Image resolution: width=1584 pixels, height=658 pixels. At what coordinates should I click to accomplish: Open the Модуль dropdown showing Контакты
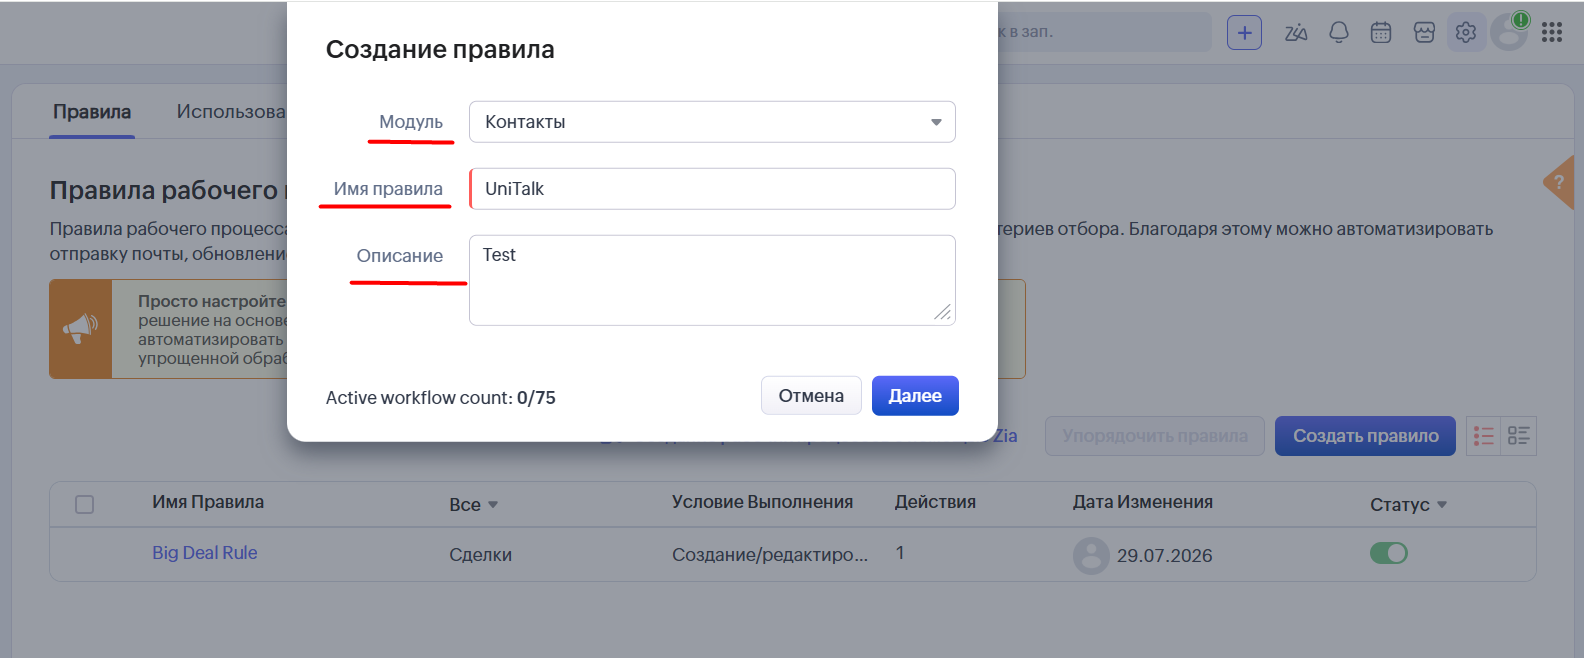712,122
